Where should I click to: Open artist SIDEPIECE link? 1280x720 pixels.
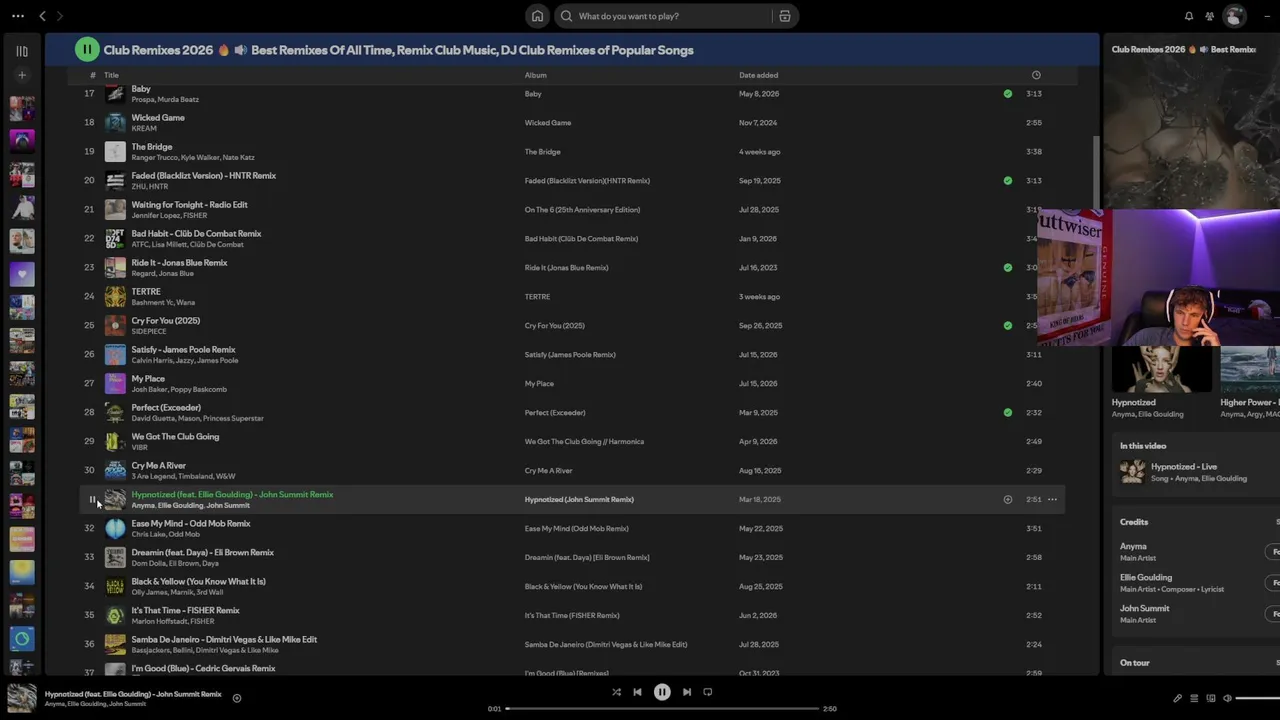[149, 331]
